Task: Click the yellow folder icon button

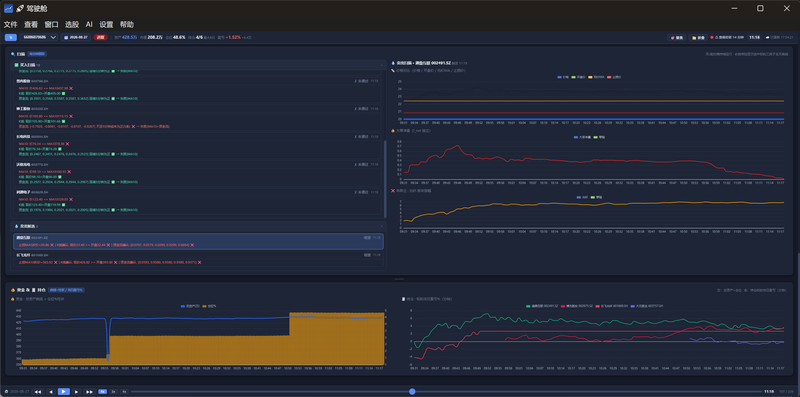Action: click(x=698, y=37)
